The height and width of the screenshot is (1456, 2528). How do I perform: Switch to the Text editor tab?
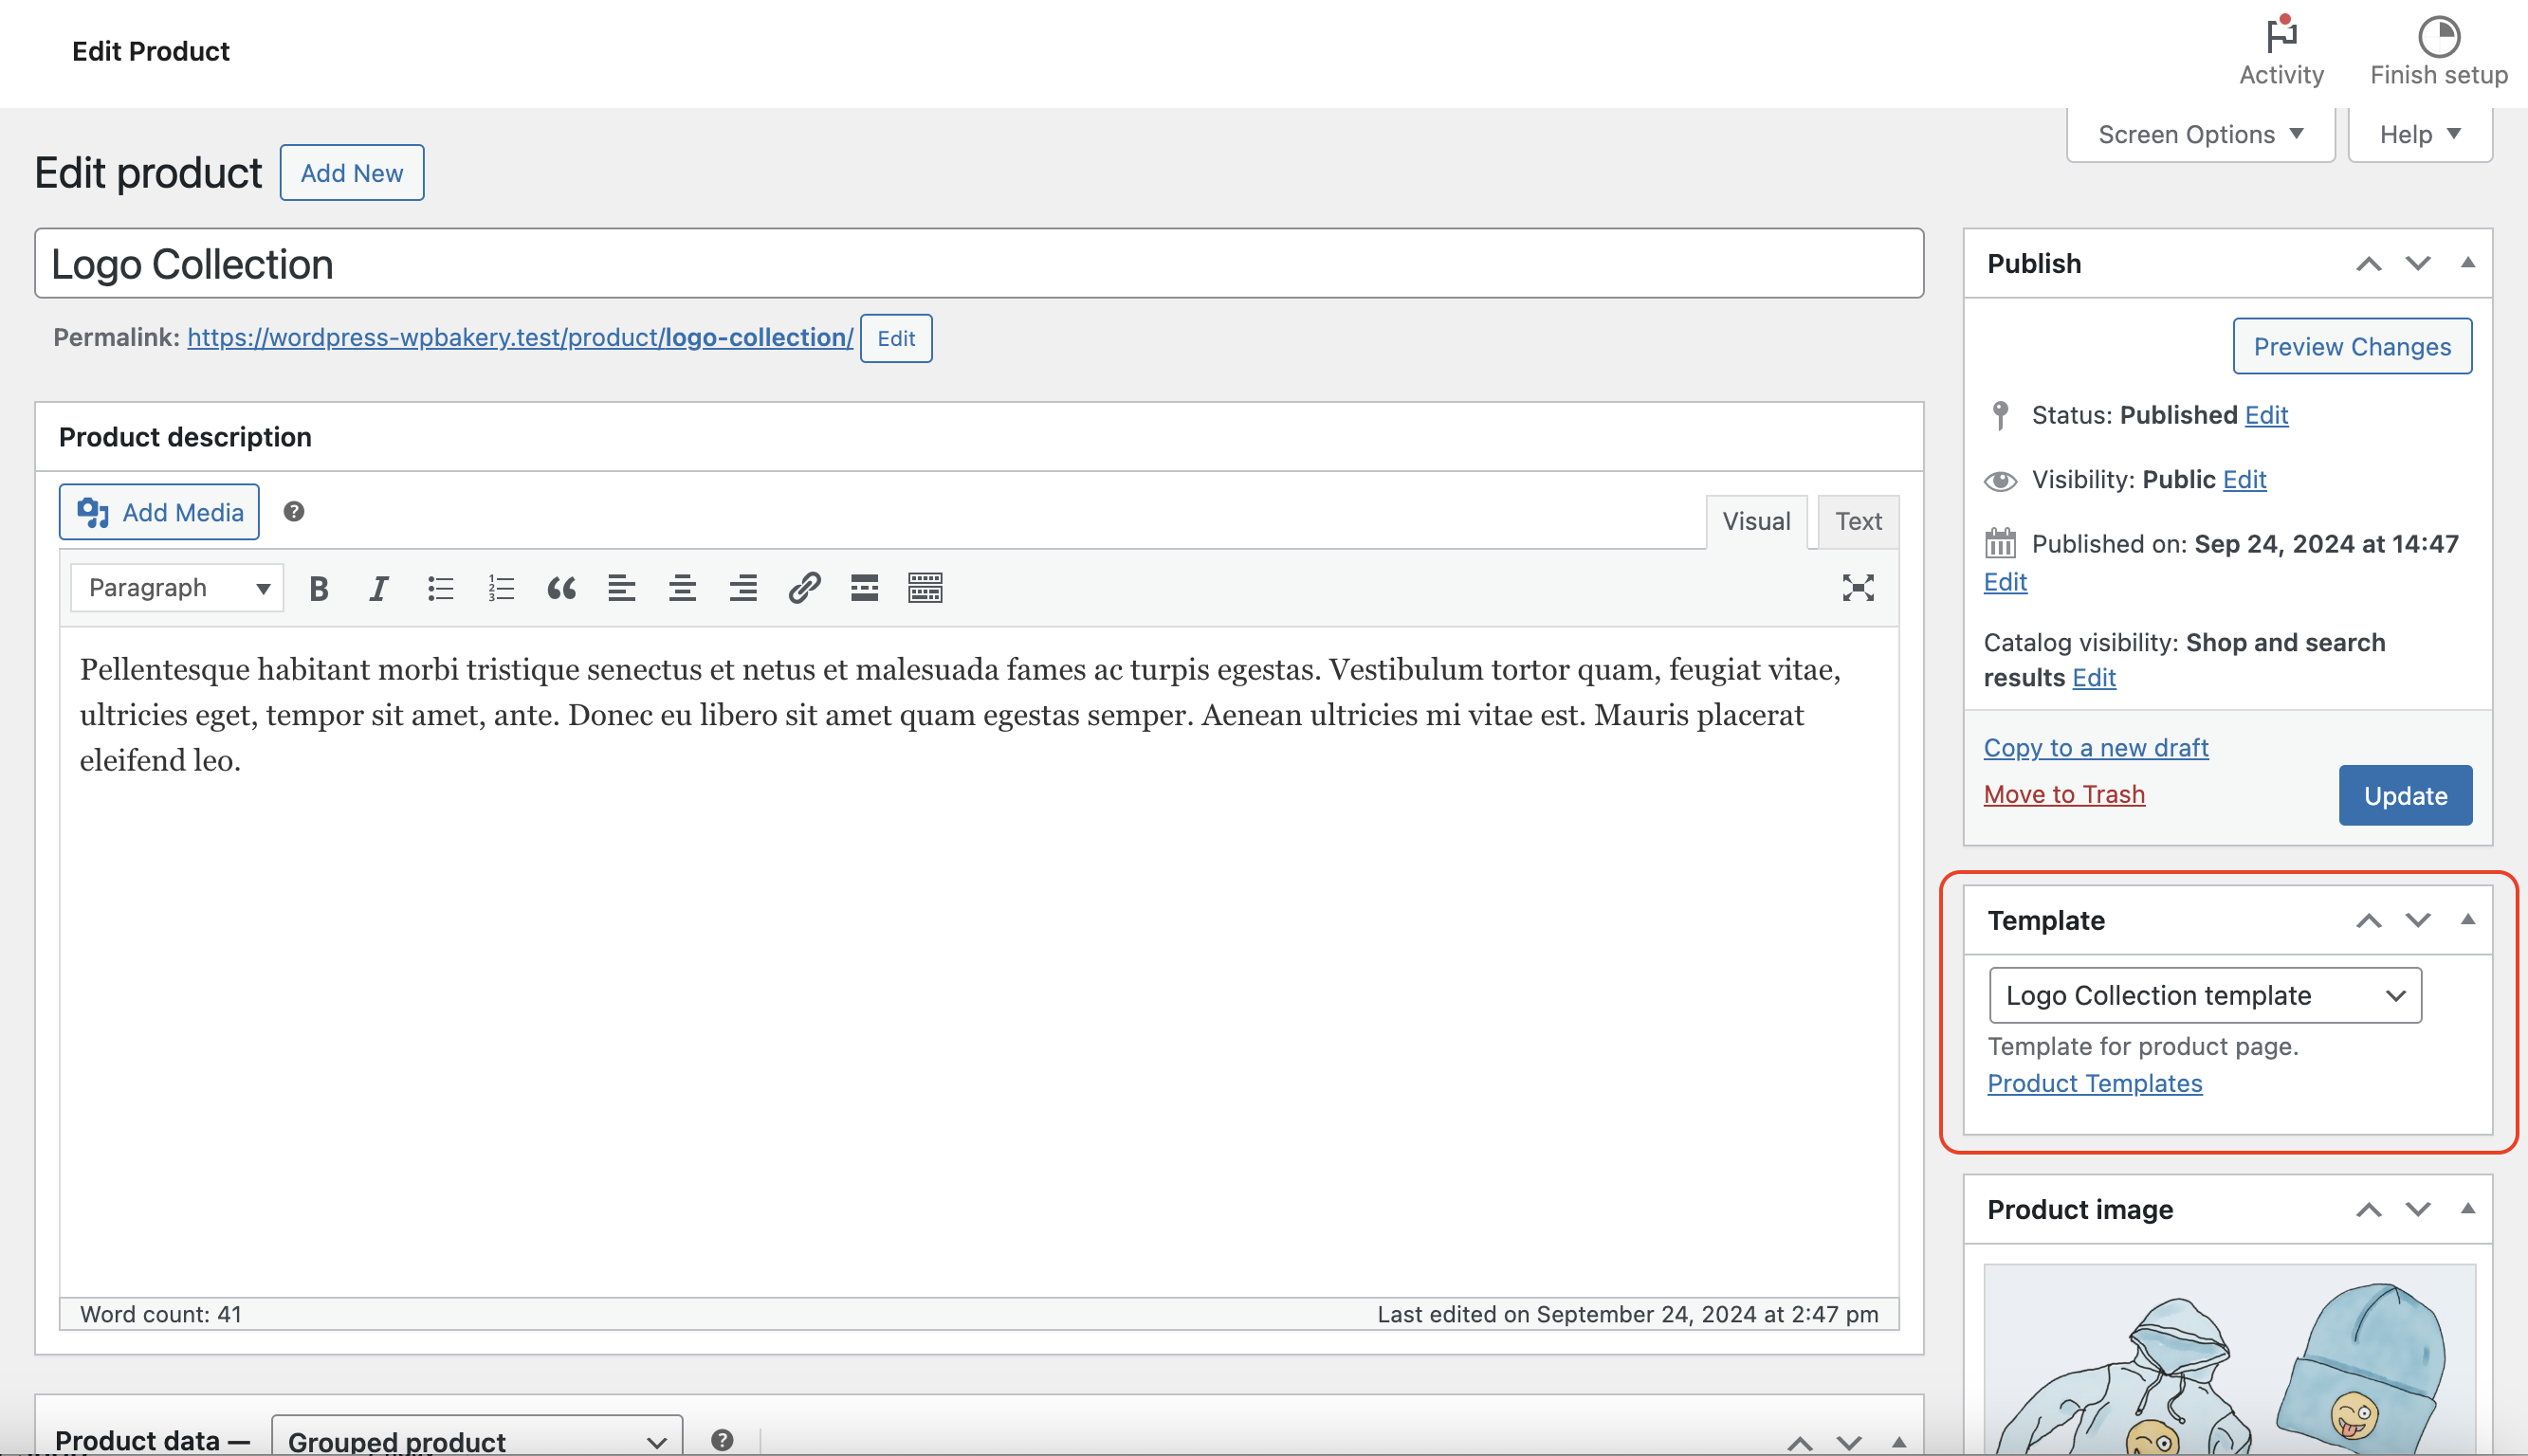pos(1857,521)
